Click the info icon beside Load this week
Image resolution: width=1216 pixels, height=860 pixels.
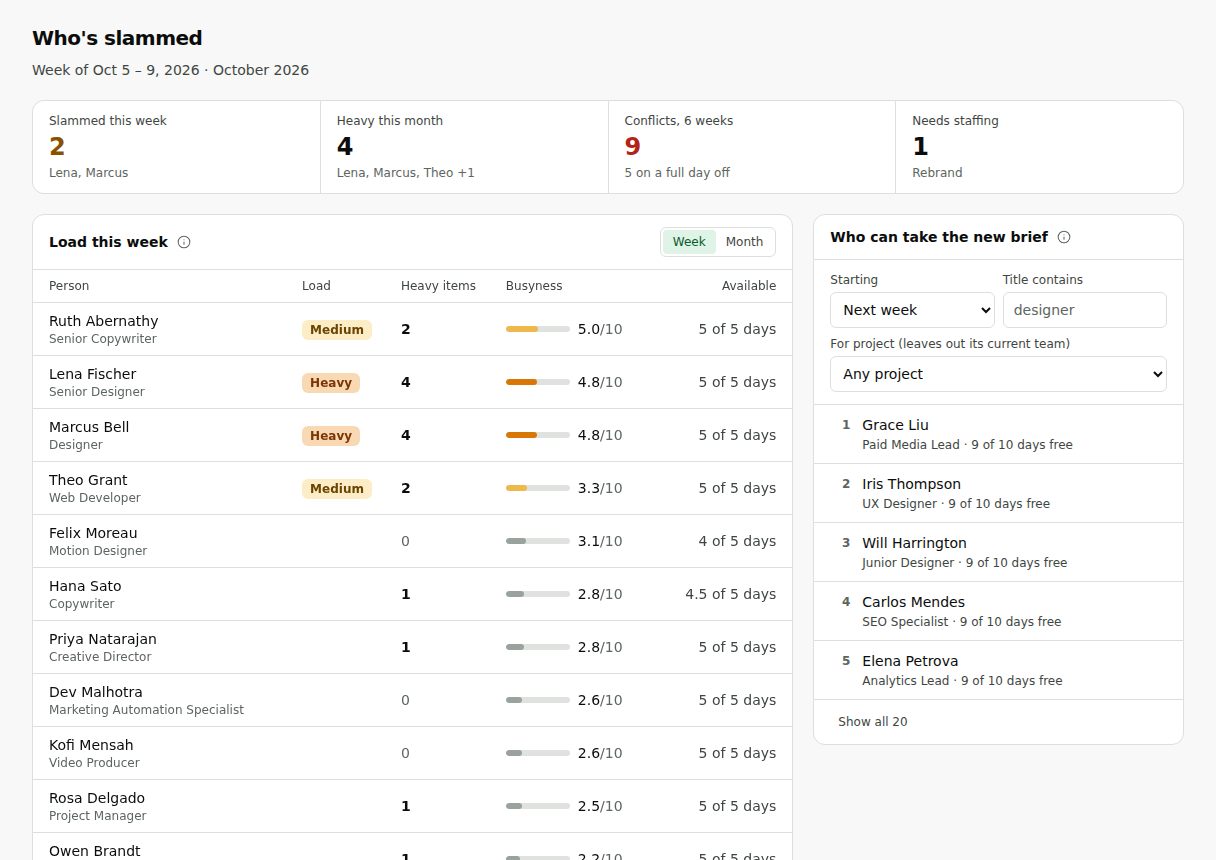pyautogui.click(x=184, y=242)
